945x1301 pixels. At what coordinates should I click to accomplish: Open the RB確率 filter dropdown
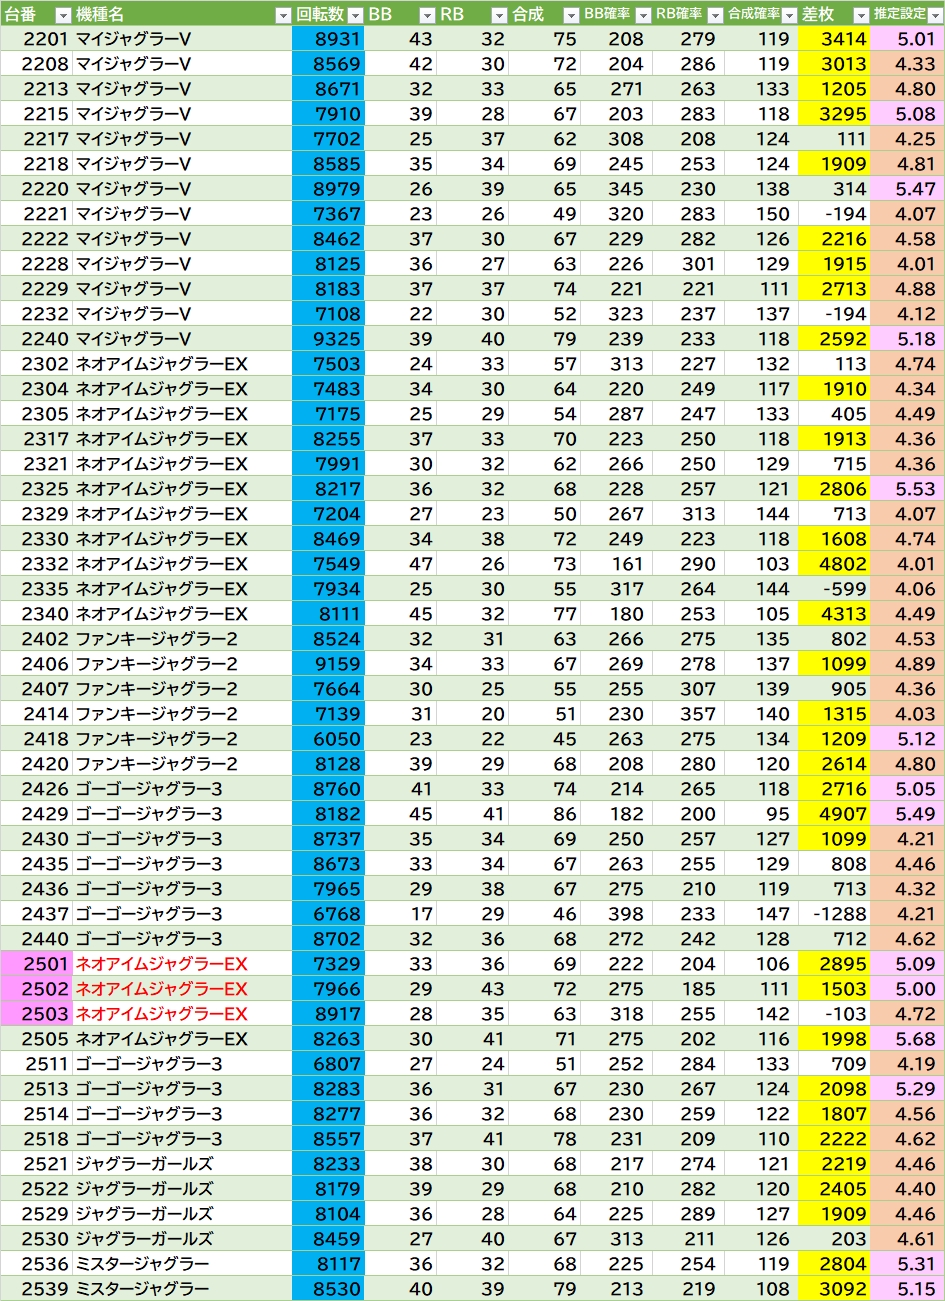[x=714, y=15]
